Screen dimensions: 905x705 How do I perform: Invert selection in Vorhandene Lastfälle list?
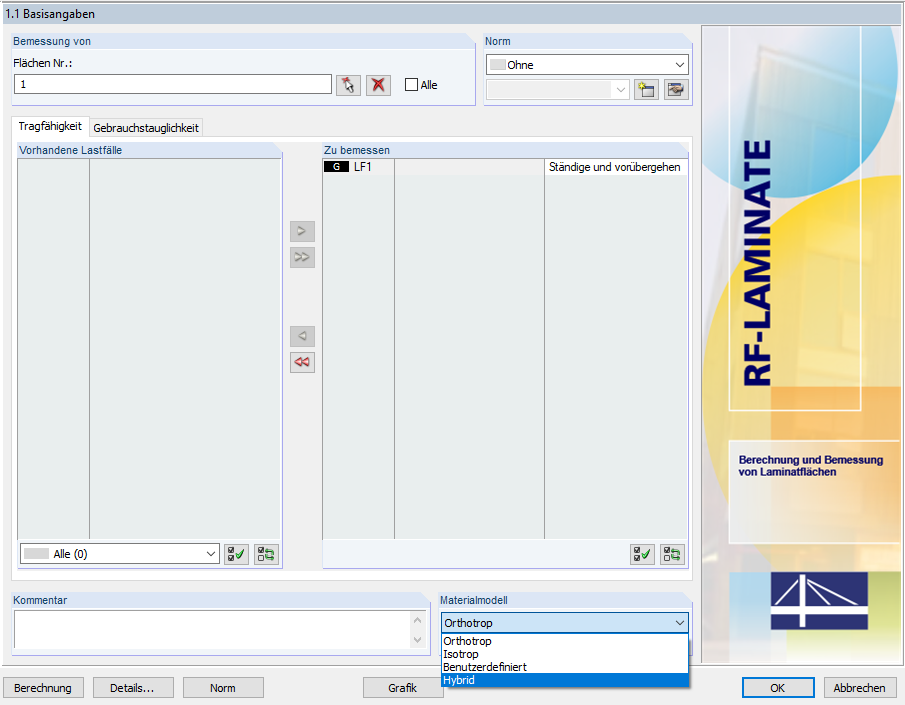[266, 554]
